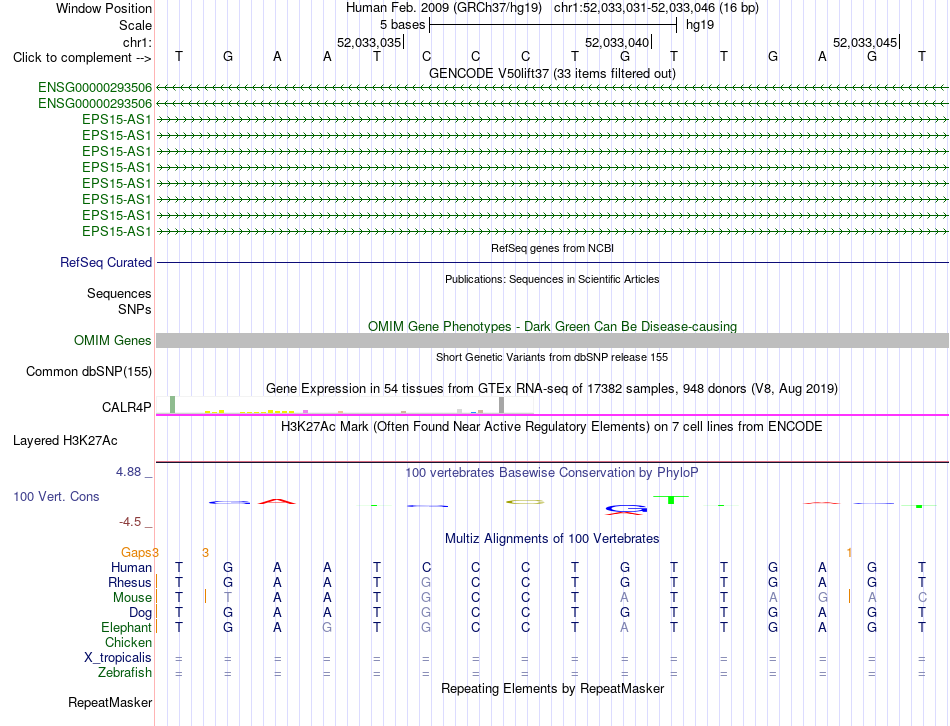Click the 'Chicken' species row label
Viewport: 950px width, 726px height.
click(128, 642)
